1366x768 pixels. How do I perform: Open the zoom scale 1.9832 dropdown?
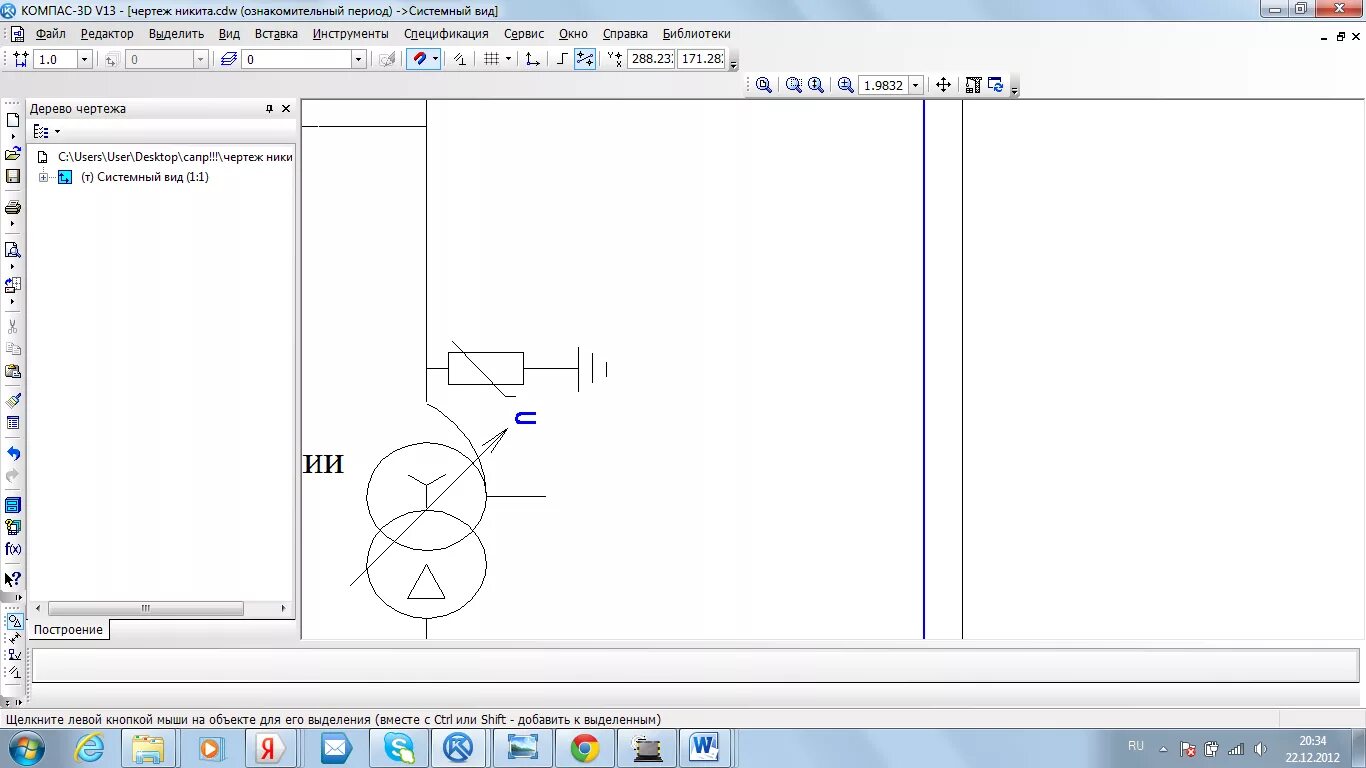coord(915,85)
